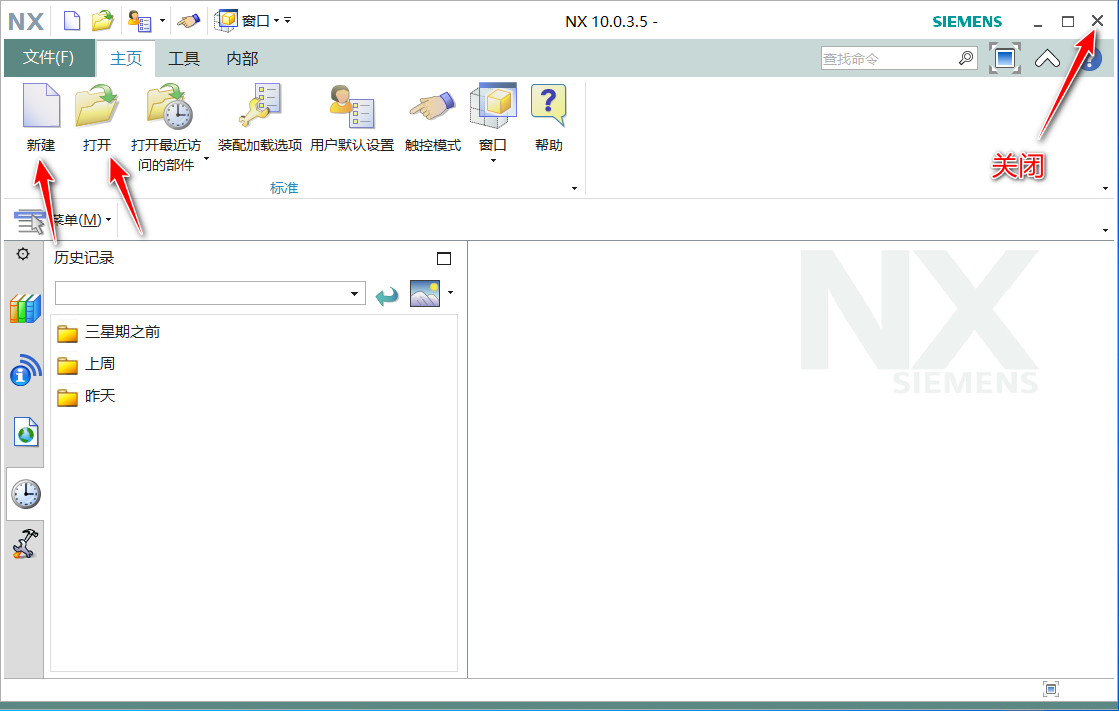
Task: Click 打开最近访问的部件 icon
Action: click(169, 106)
